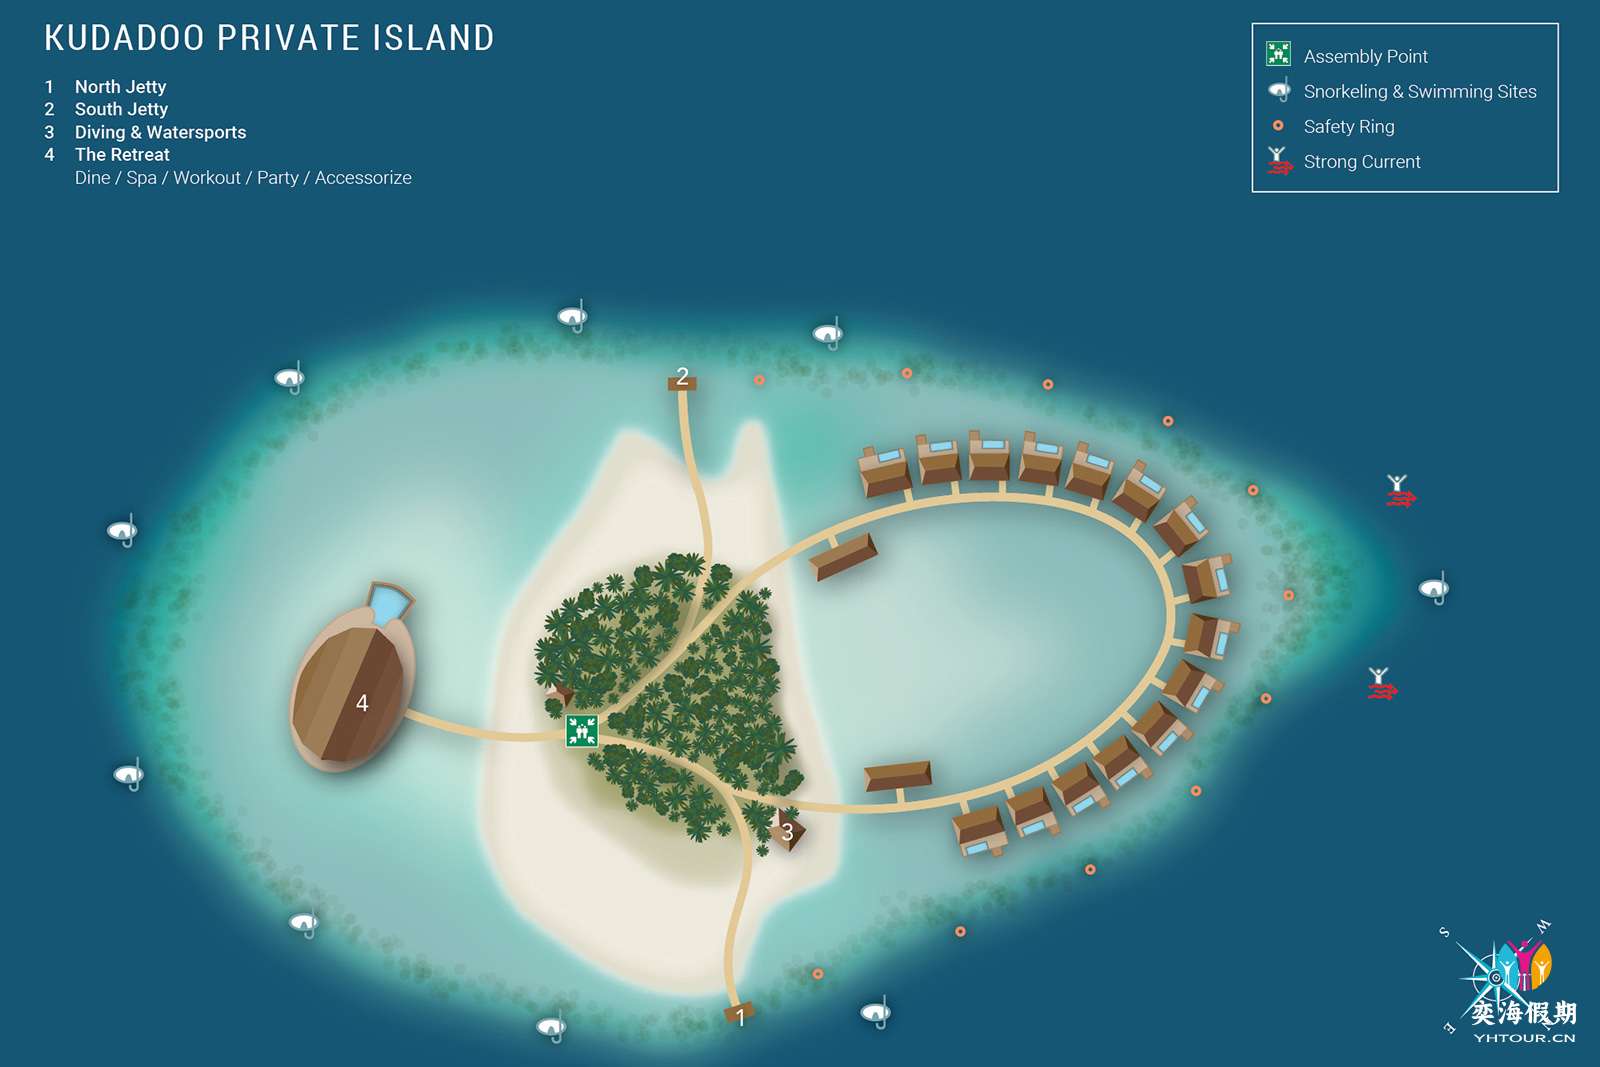
Task: Select marker 1 at the North Jetty
Action: pyautogui.click(x=740, y=1017)
